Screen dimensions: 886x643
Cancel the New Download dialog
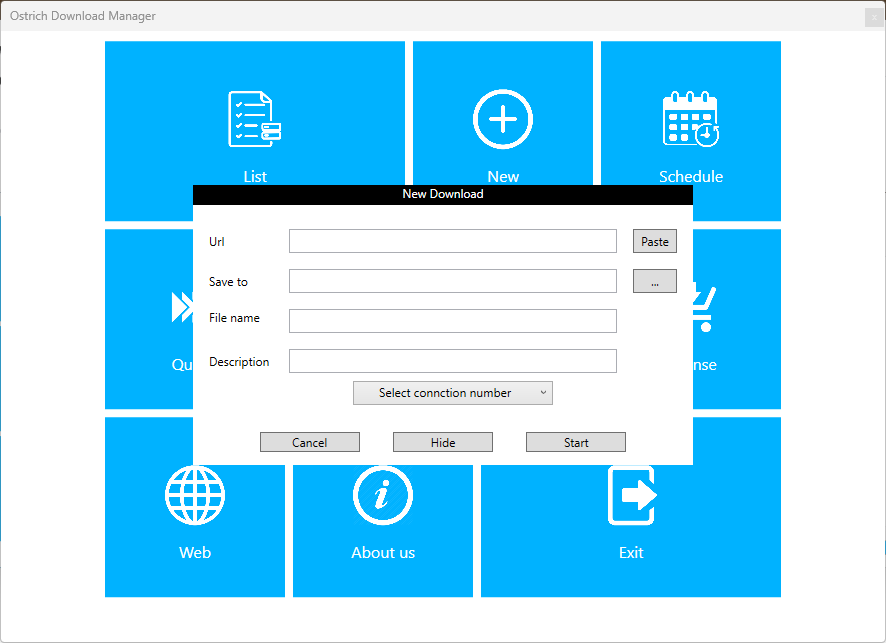(309, 441)
